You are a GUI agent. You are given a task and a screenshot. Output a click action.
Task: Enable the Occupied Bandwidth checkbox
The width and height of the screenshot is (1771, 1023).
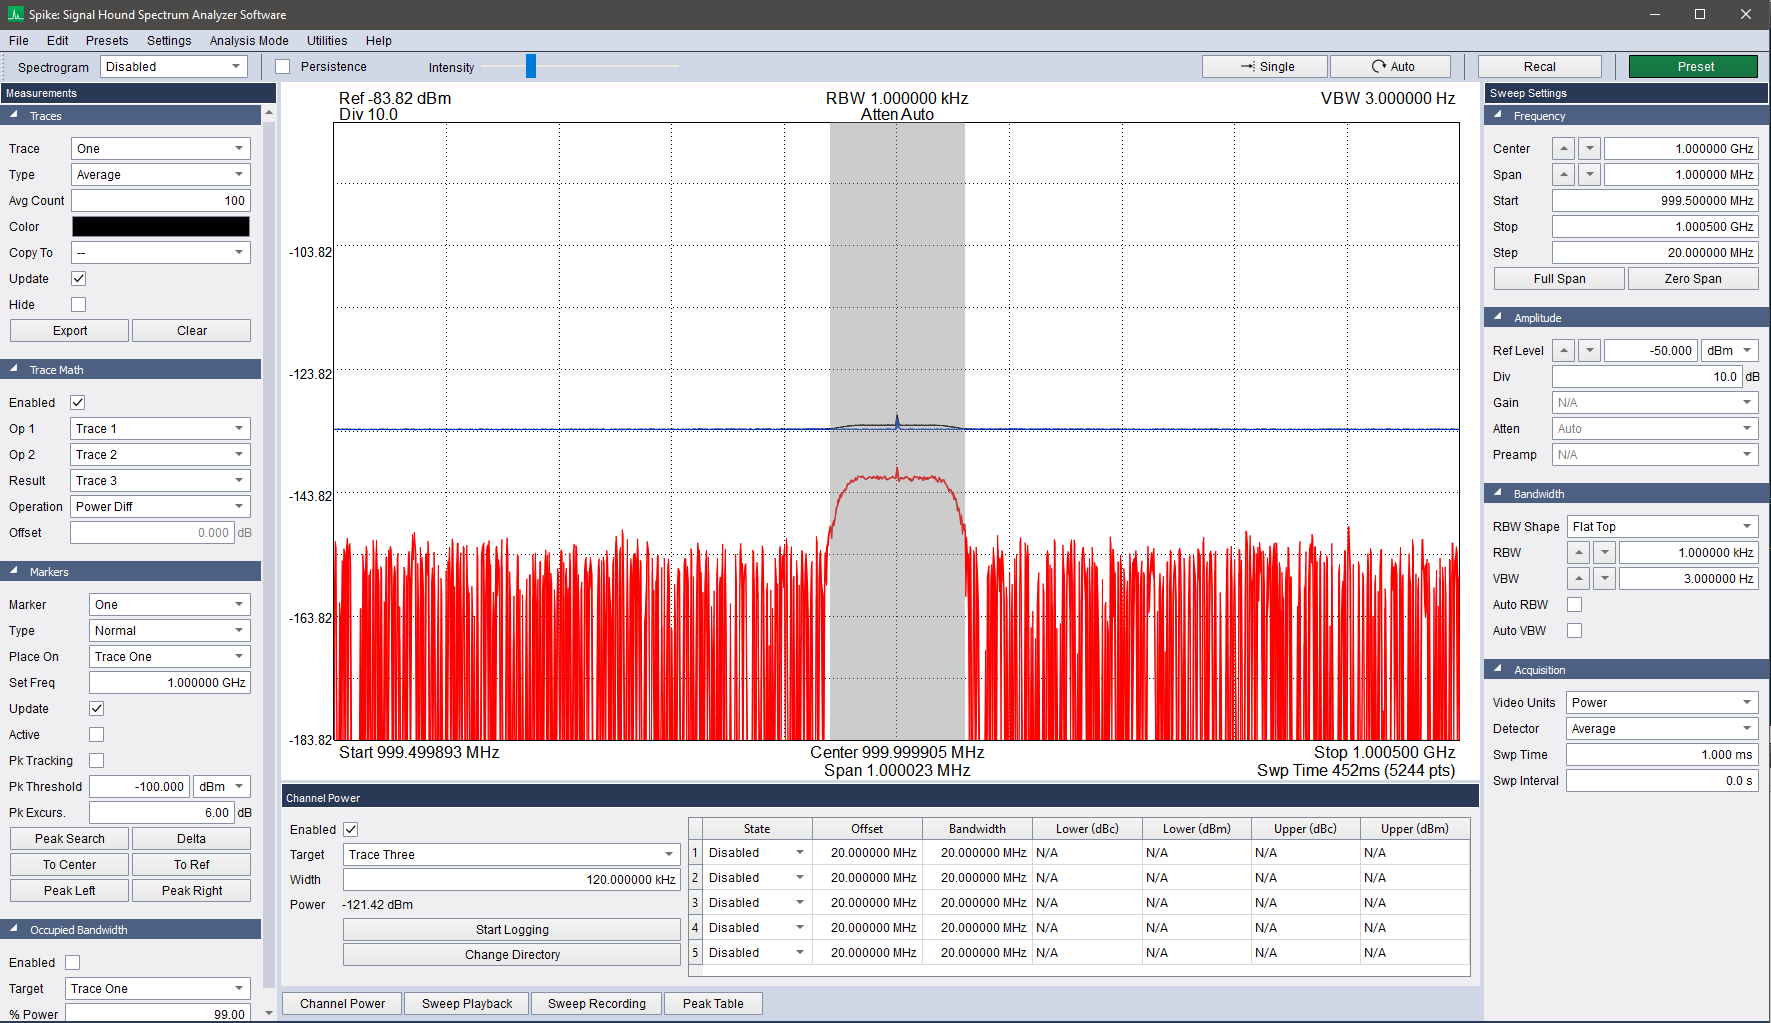point(73,963)
